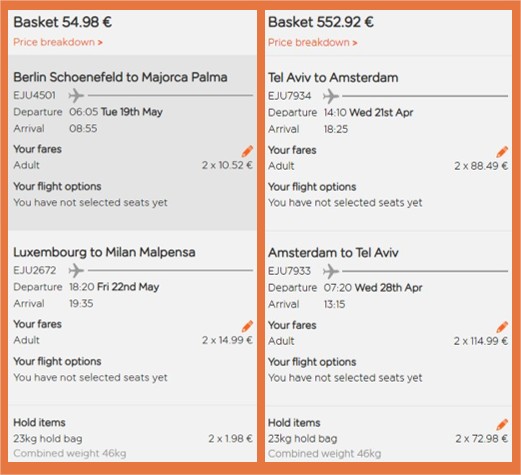Viewport: 521px width, 475px height.
Task: Click the Basket 552.92 € total
Action: pos(321,22)
